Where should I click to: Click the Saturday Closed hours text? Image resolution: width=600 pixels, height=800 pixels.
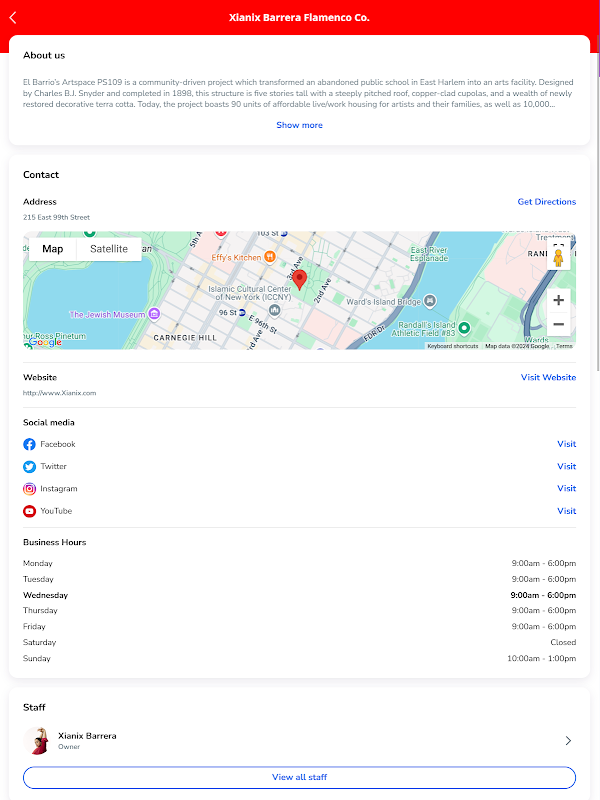click(563, 642)
